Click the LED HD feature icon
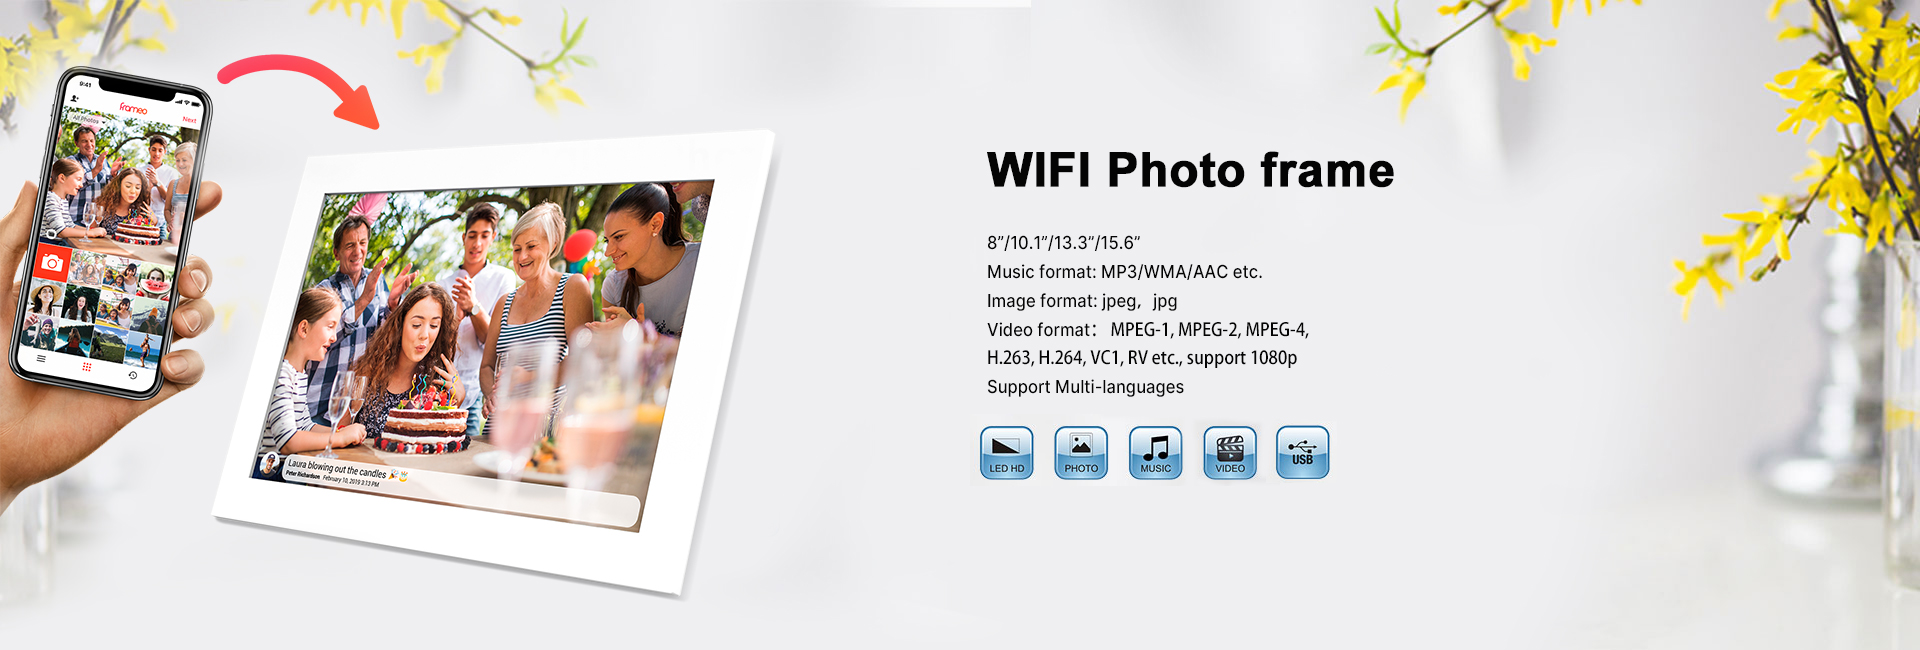The image size is (1920, 650). 1006,452
